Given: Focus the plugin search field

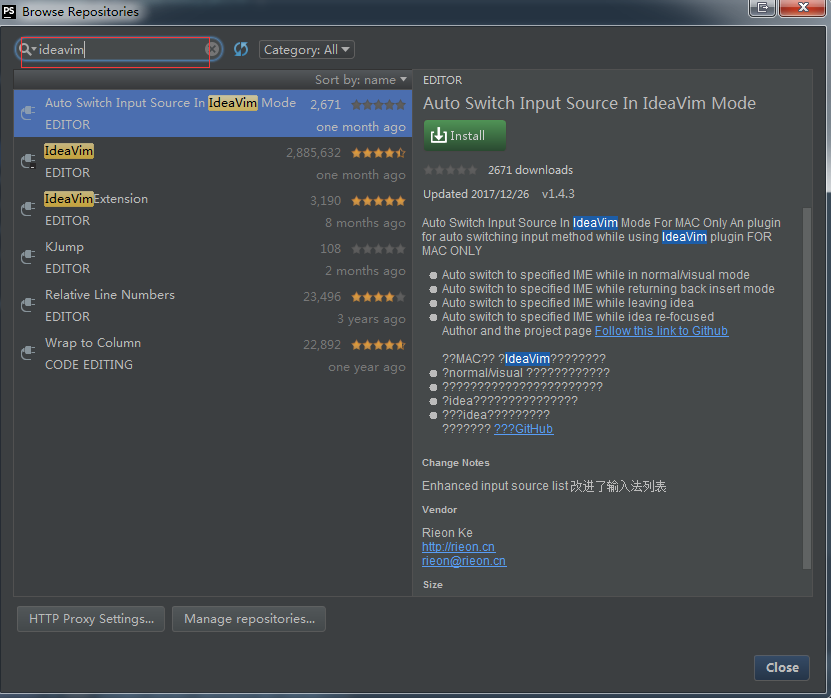Looking at the screenshot, I should pos(121,50).
